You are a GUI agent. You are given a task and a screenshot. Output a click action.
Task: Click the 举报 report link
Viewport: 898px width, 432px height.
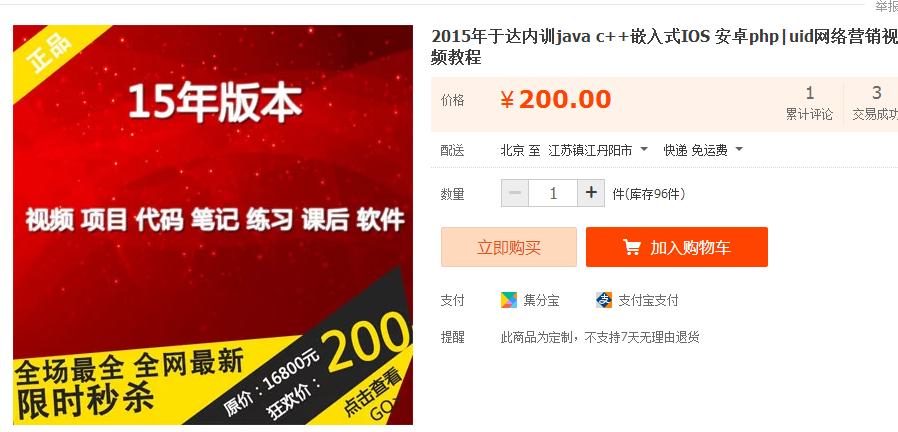click(x=887, y=7)
